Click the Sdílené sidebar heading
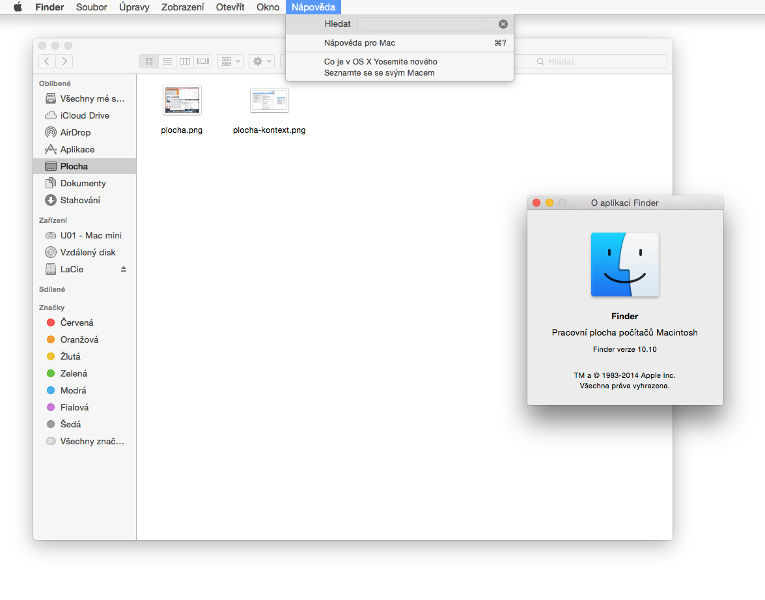This screenshot has height=600, width=765. (52, 289)
